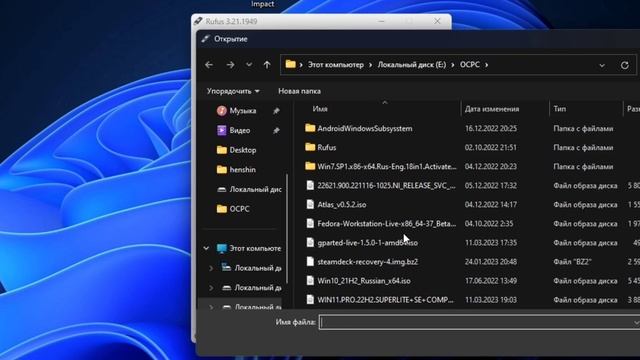The width and height of the screenshot is (640, 360).
Task: Click the 'Файл "BZ2"' type cell
Action: pyautogui.click(x=572, y=262)
